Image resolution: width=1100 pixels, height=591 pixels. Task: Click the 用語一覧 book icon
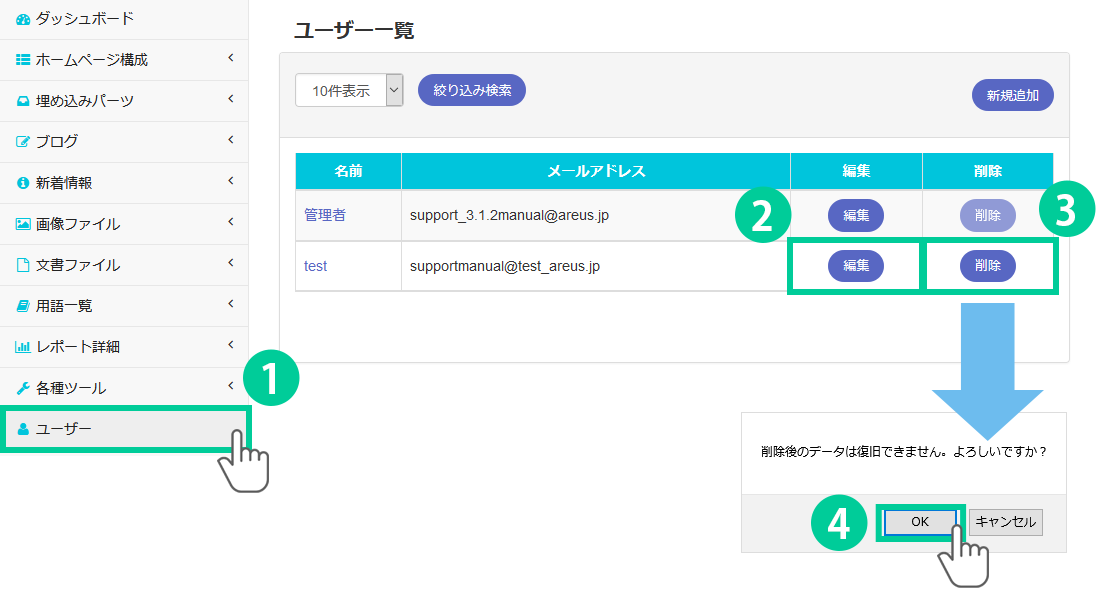coord(23,306)
